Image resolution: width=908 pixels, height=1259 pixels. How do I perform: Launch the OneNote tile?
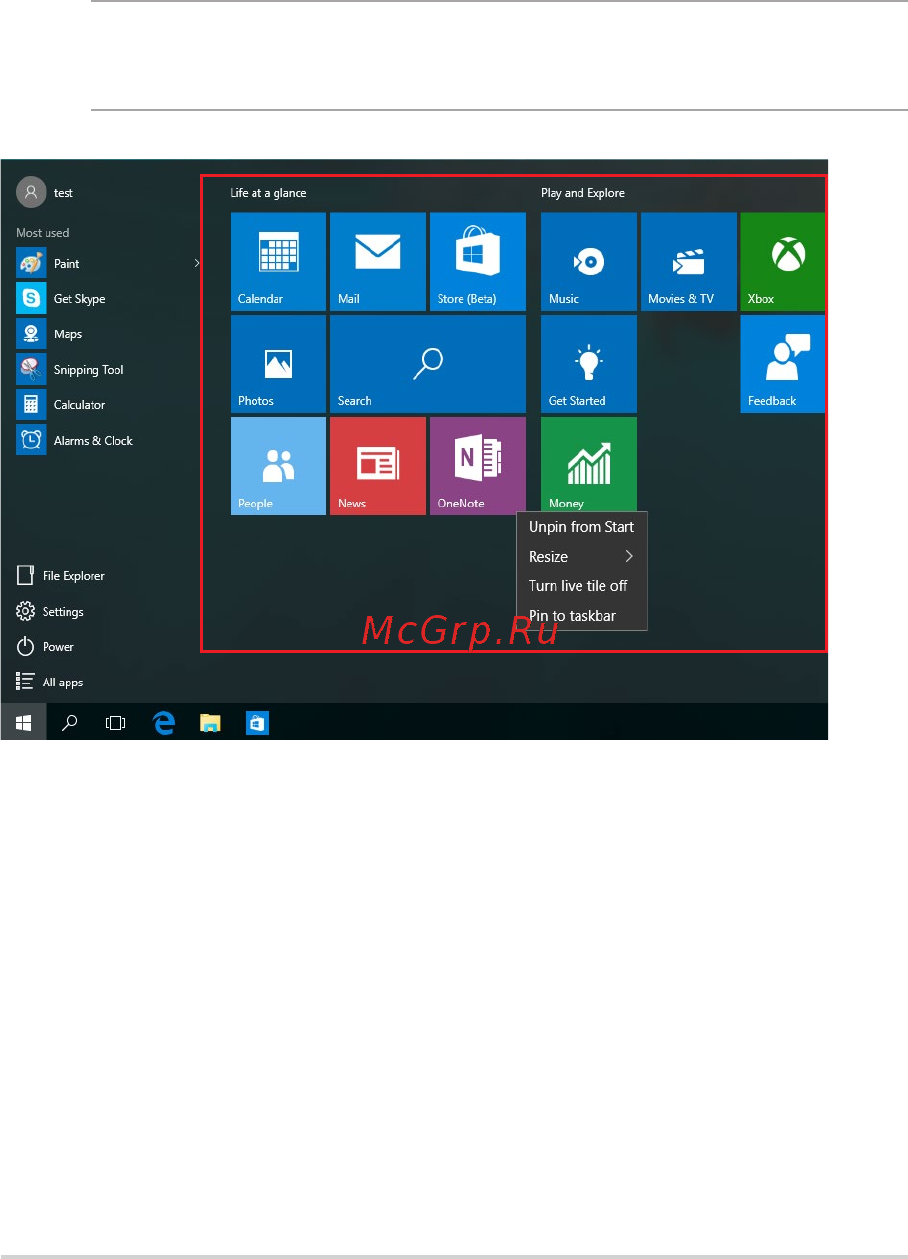(x=478, y=466)
